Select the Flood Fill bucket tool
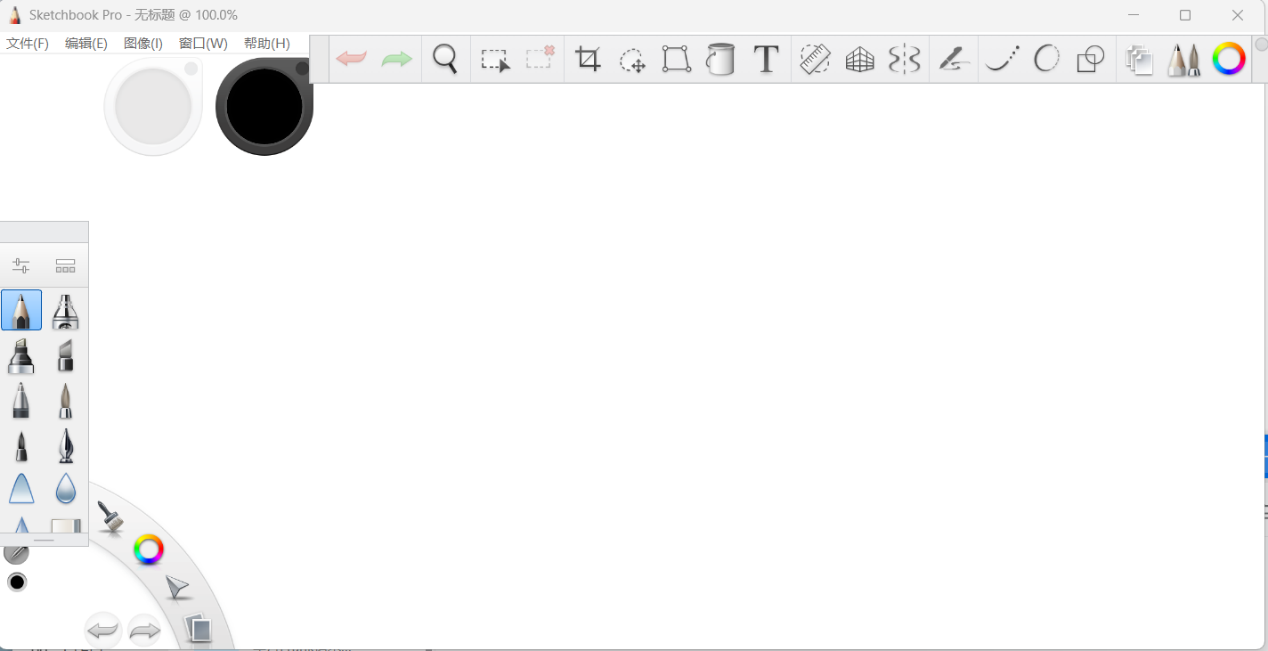Screen dimensions: 1268x651 tap(720, 59)
